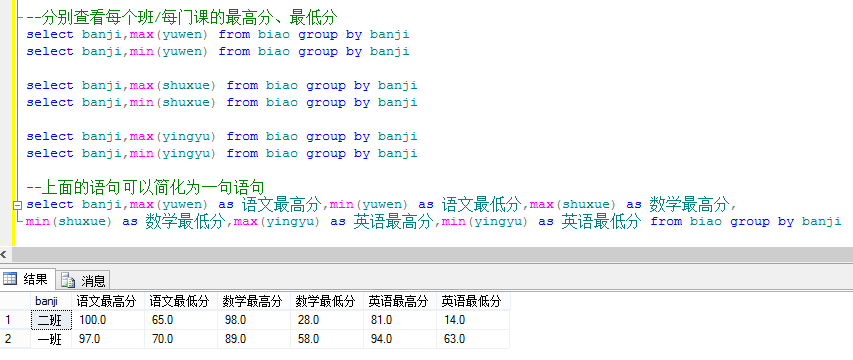The image size is (853, 360).
Task: Place cursor in the max(shuxue) query line
Action: [221, 85]
